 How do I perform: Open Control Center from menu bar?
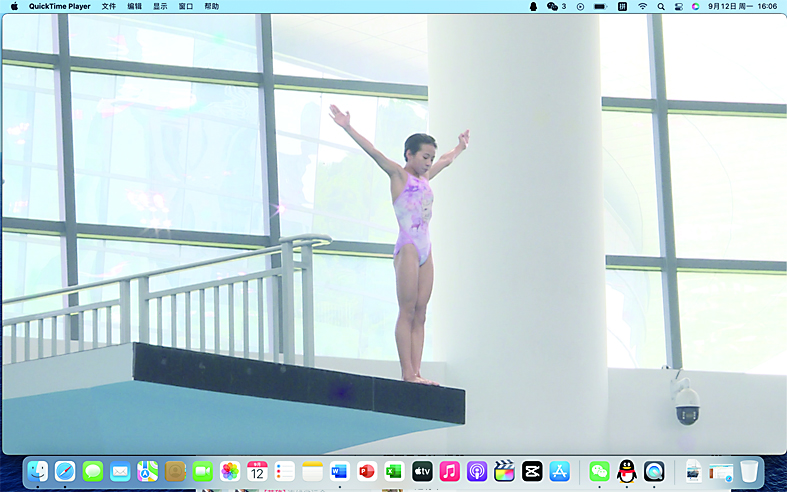679,6
